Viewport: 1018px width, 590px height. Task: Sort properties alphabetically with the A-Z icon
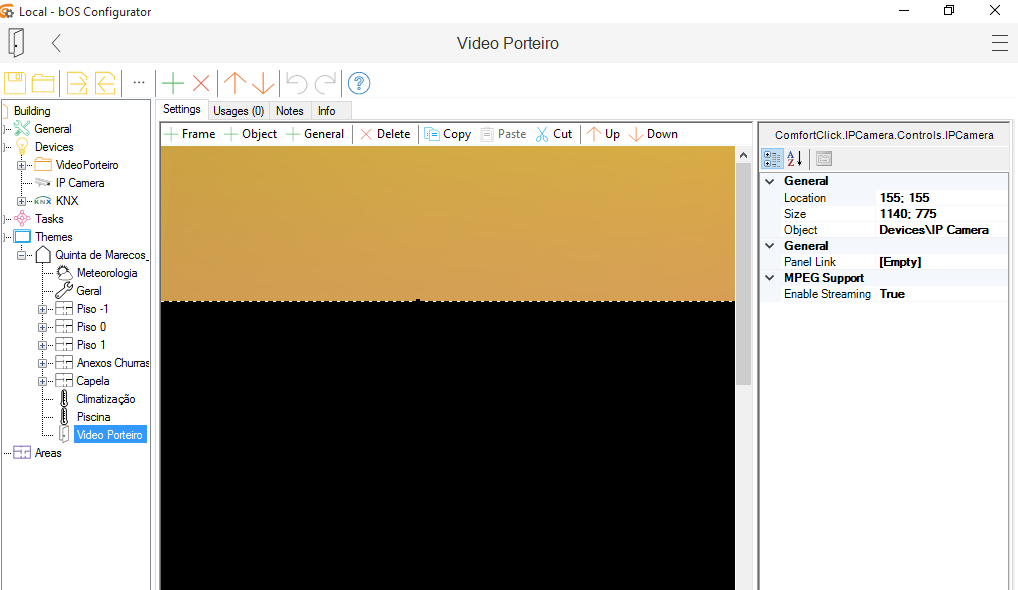pos(795,158)
